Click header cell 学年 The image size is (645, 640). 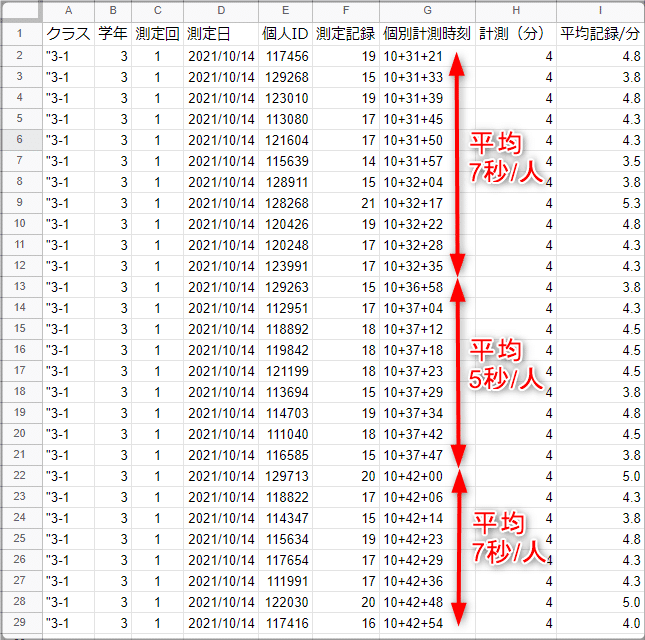click(x=113, y=34)
